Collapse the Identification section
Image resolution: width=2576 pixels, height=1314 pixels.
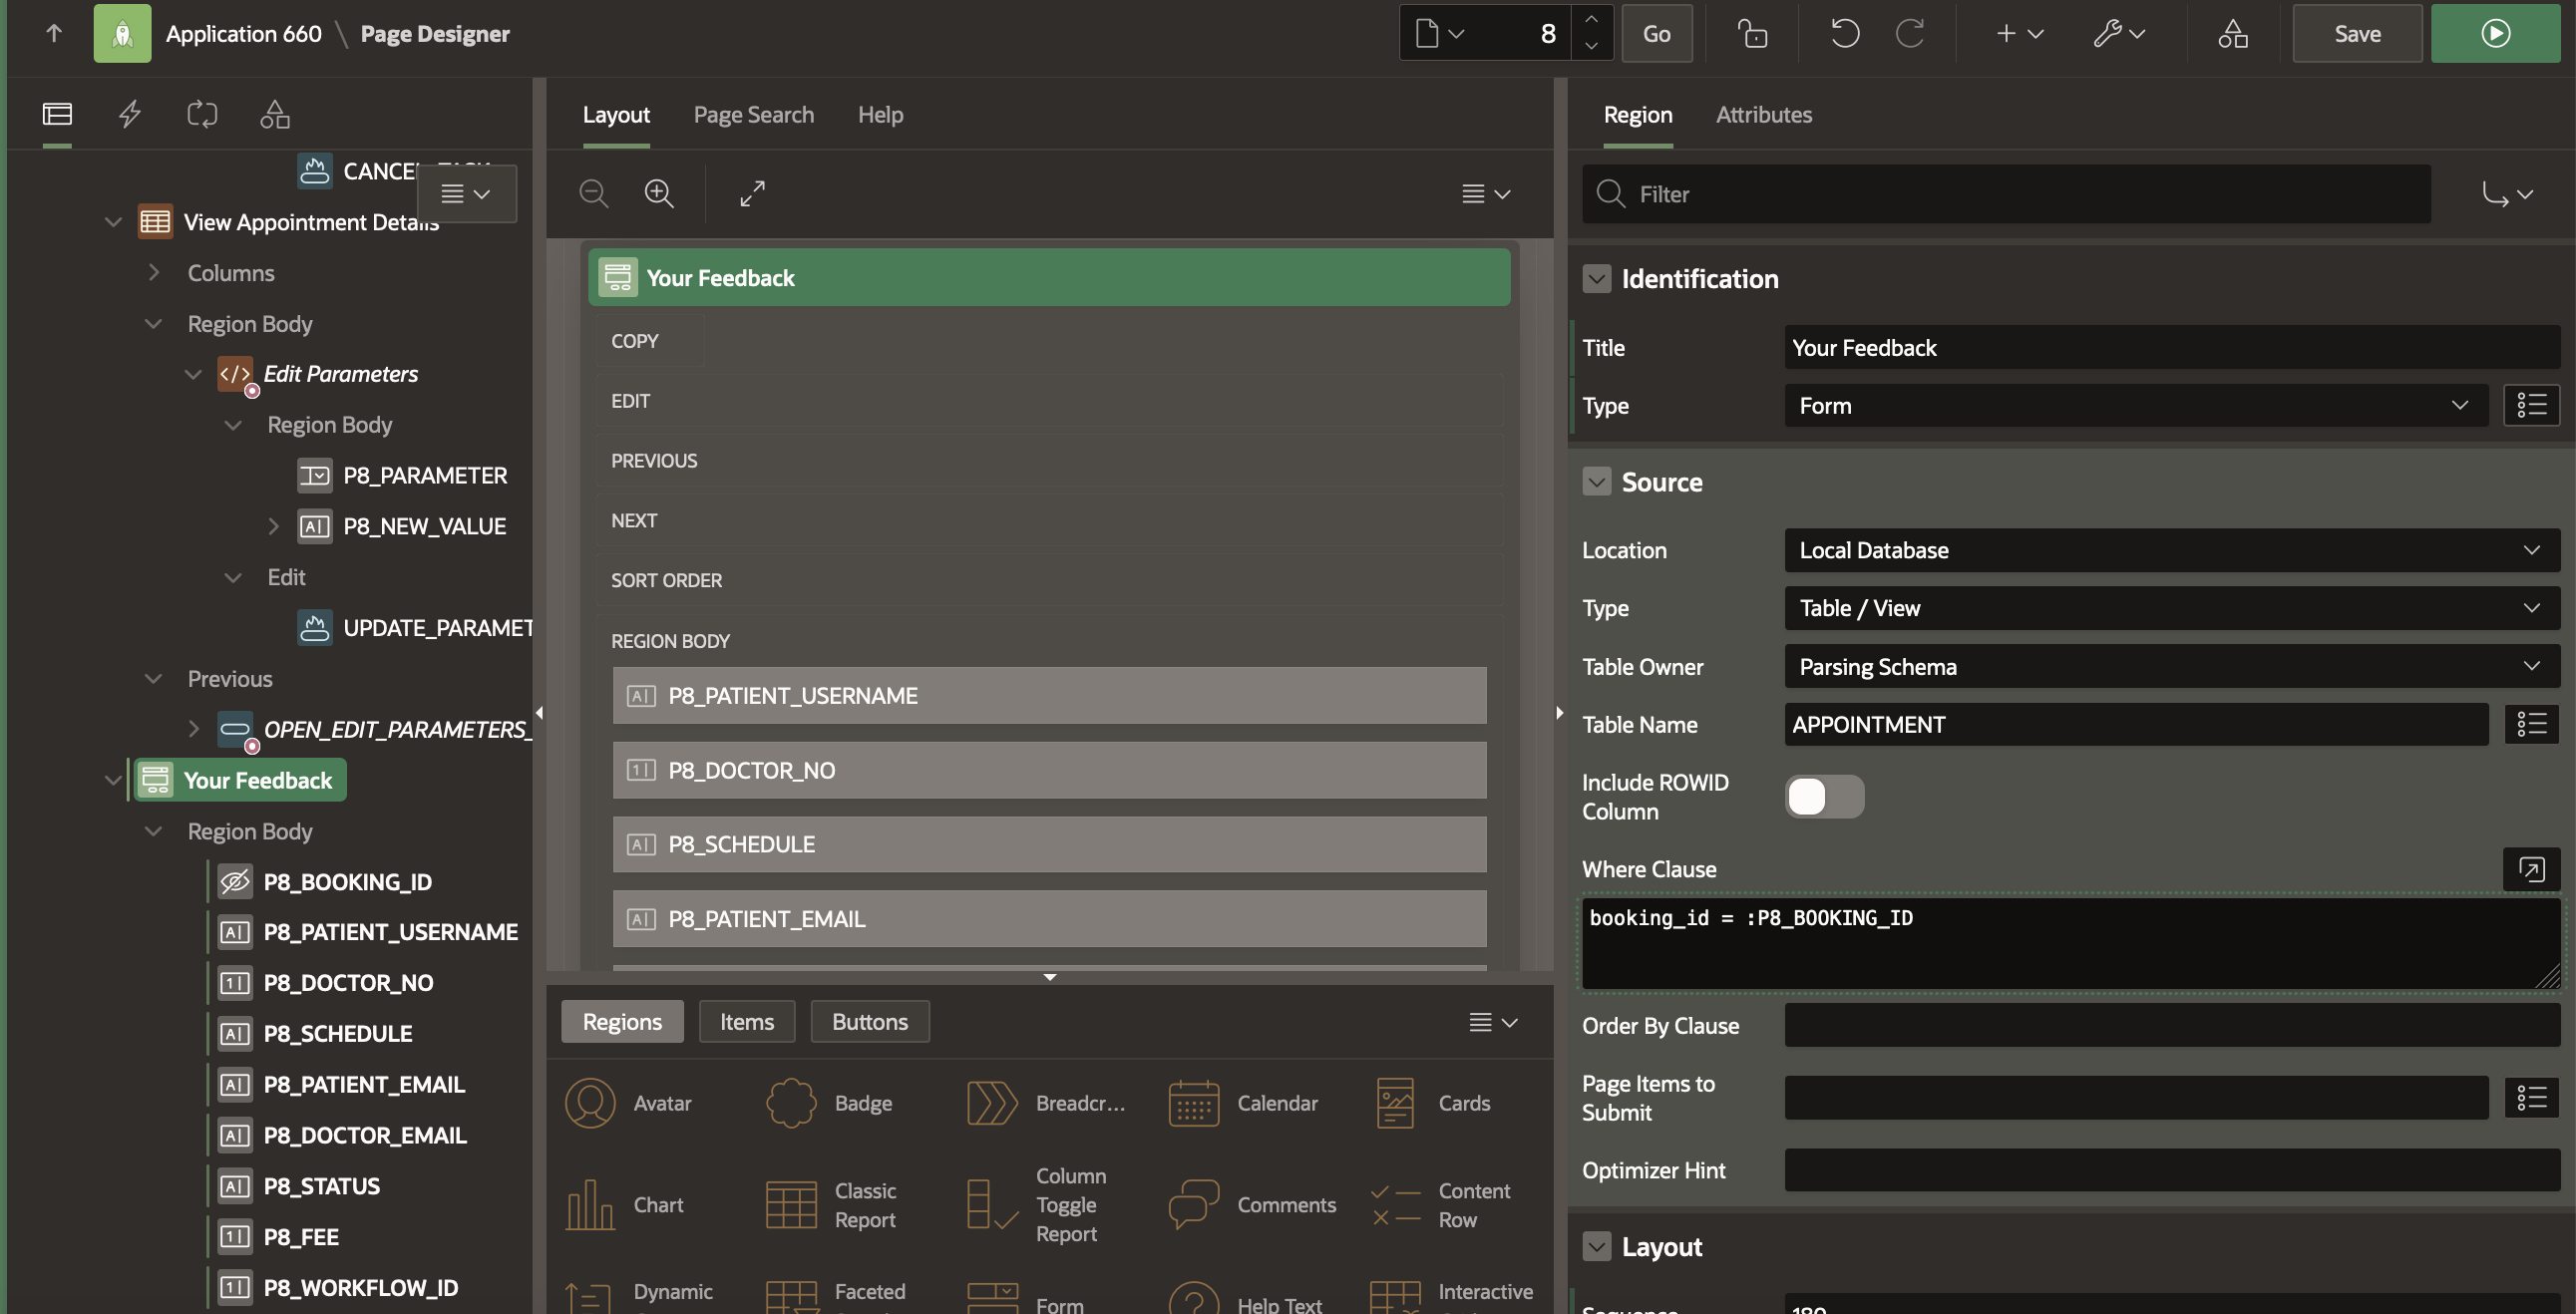click(1596, 279)
